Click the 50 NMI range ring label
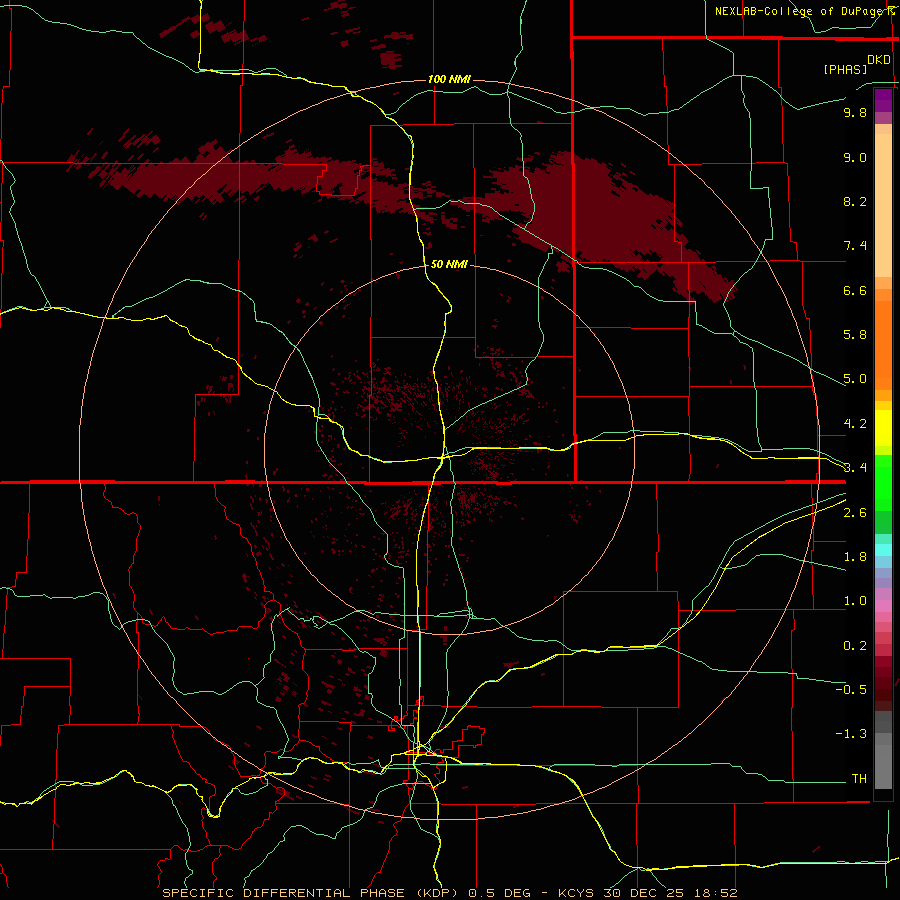The height and width of the screenshot is (900, 900). click(x=449, y=264)
